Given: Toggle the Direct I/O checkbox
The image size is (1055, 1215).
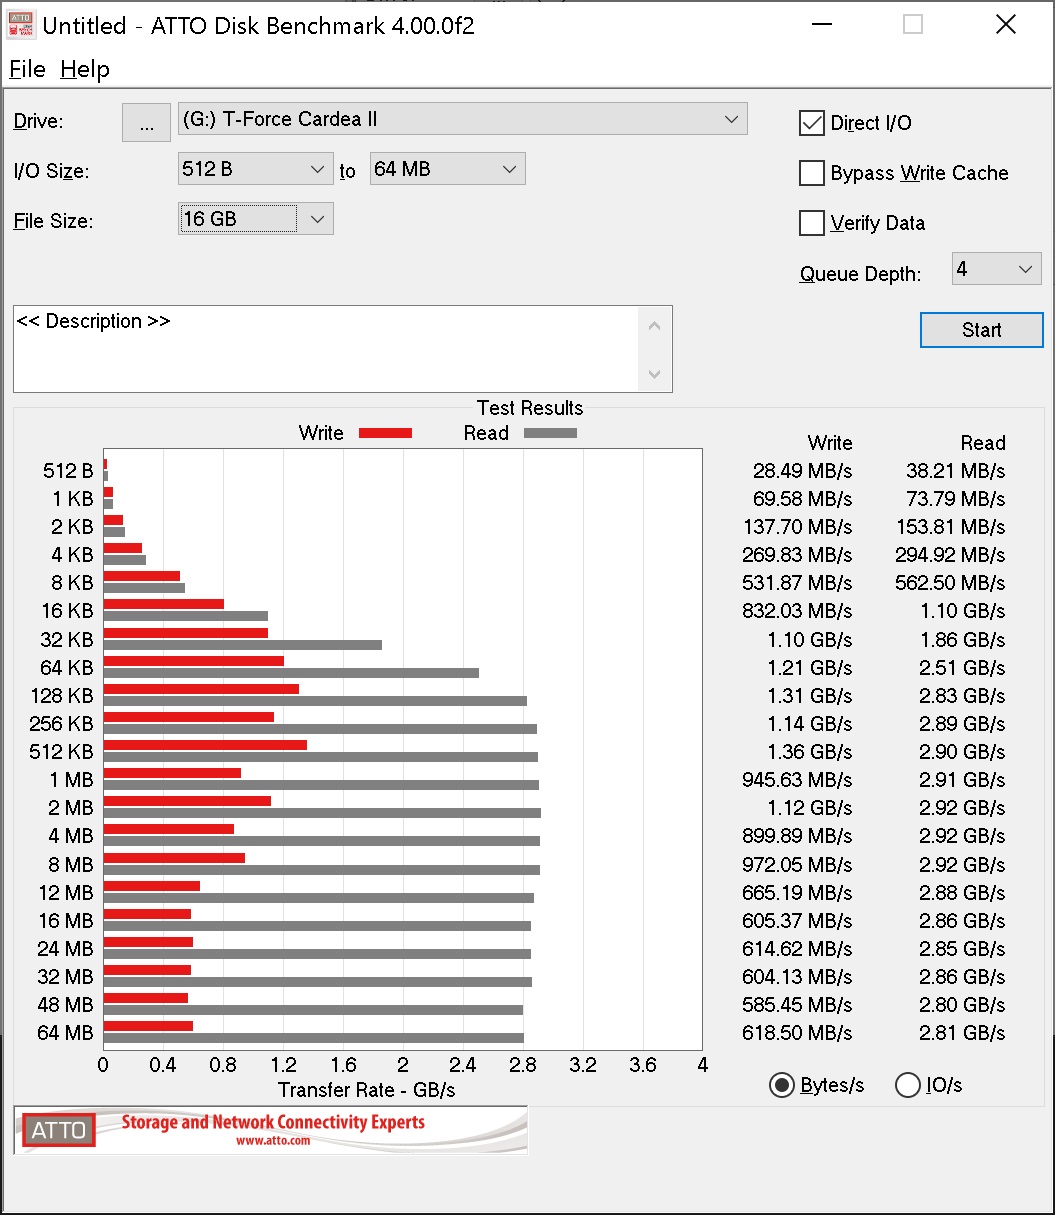Looking at the screenshot, I should [x=811, y=123].
